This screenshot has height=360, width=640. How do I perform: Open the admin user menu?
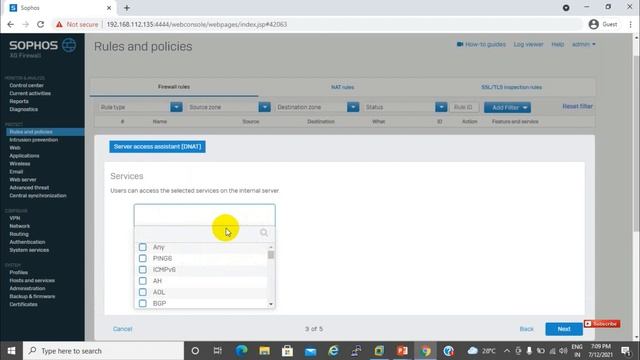(x=583, y=44)
